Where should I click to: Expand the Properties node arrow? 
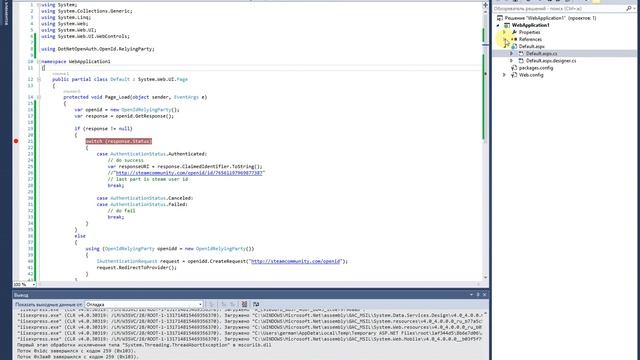pyautogui.click(x=504, y=32)
